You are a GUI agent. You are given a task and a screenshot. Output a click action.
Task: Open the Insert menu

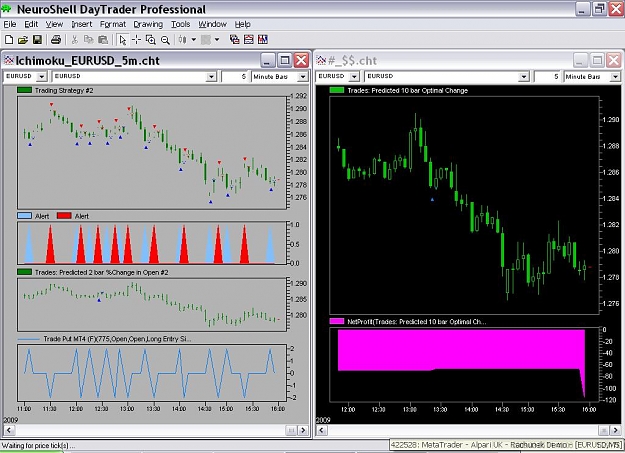pyautogui.click(x=82, y=24)
